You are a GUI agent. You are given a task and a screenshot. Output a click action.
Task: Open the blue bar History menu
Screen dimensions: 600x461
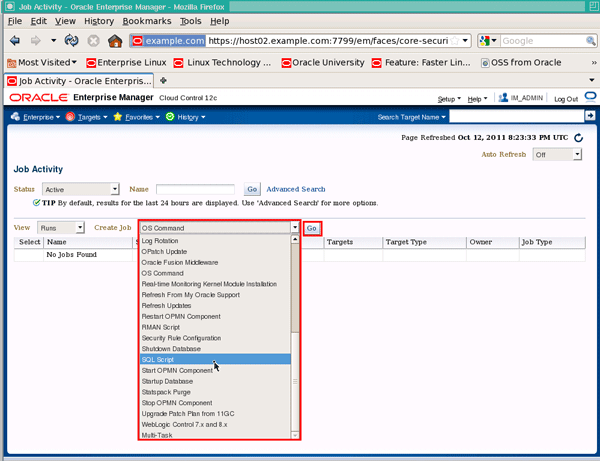pos(186,117)
